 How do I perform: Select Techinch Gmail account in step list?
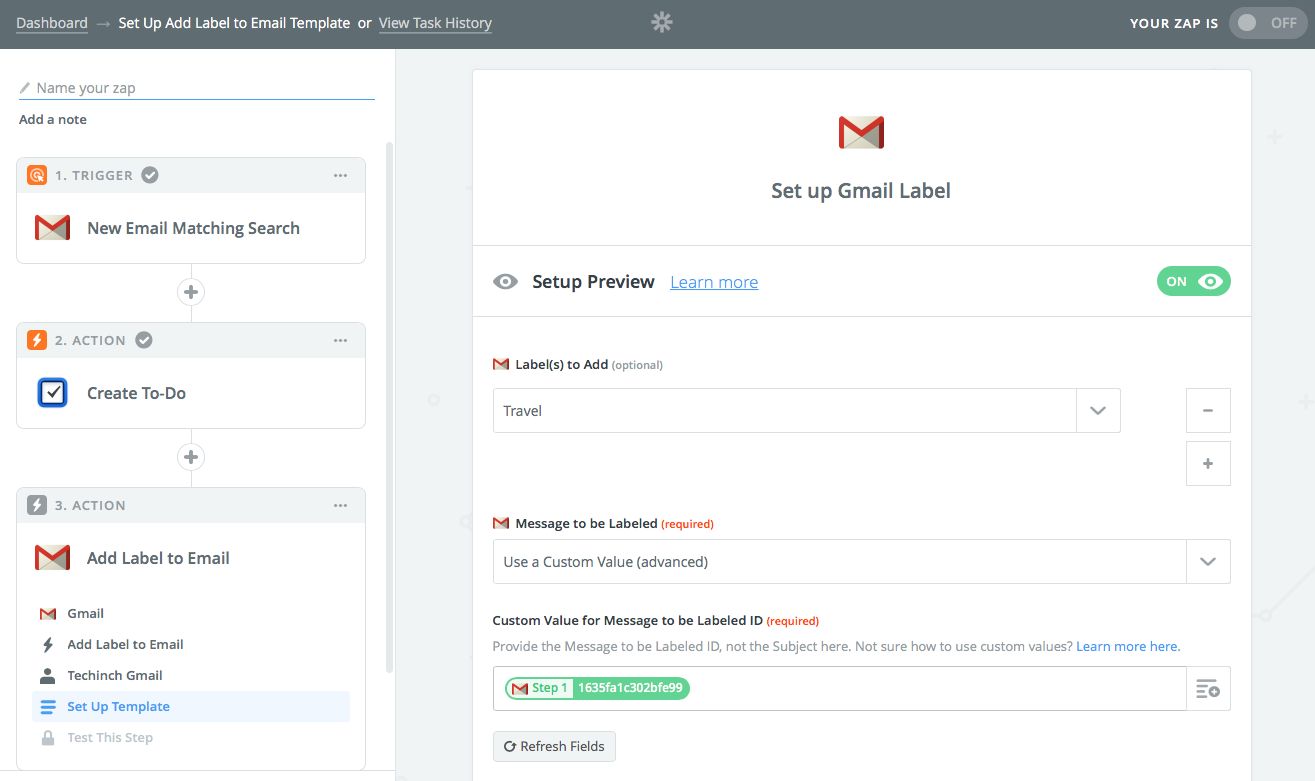coord(114,675)
